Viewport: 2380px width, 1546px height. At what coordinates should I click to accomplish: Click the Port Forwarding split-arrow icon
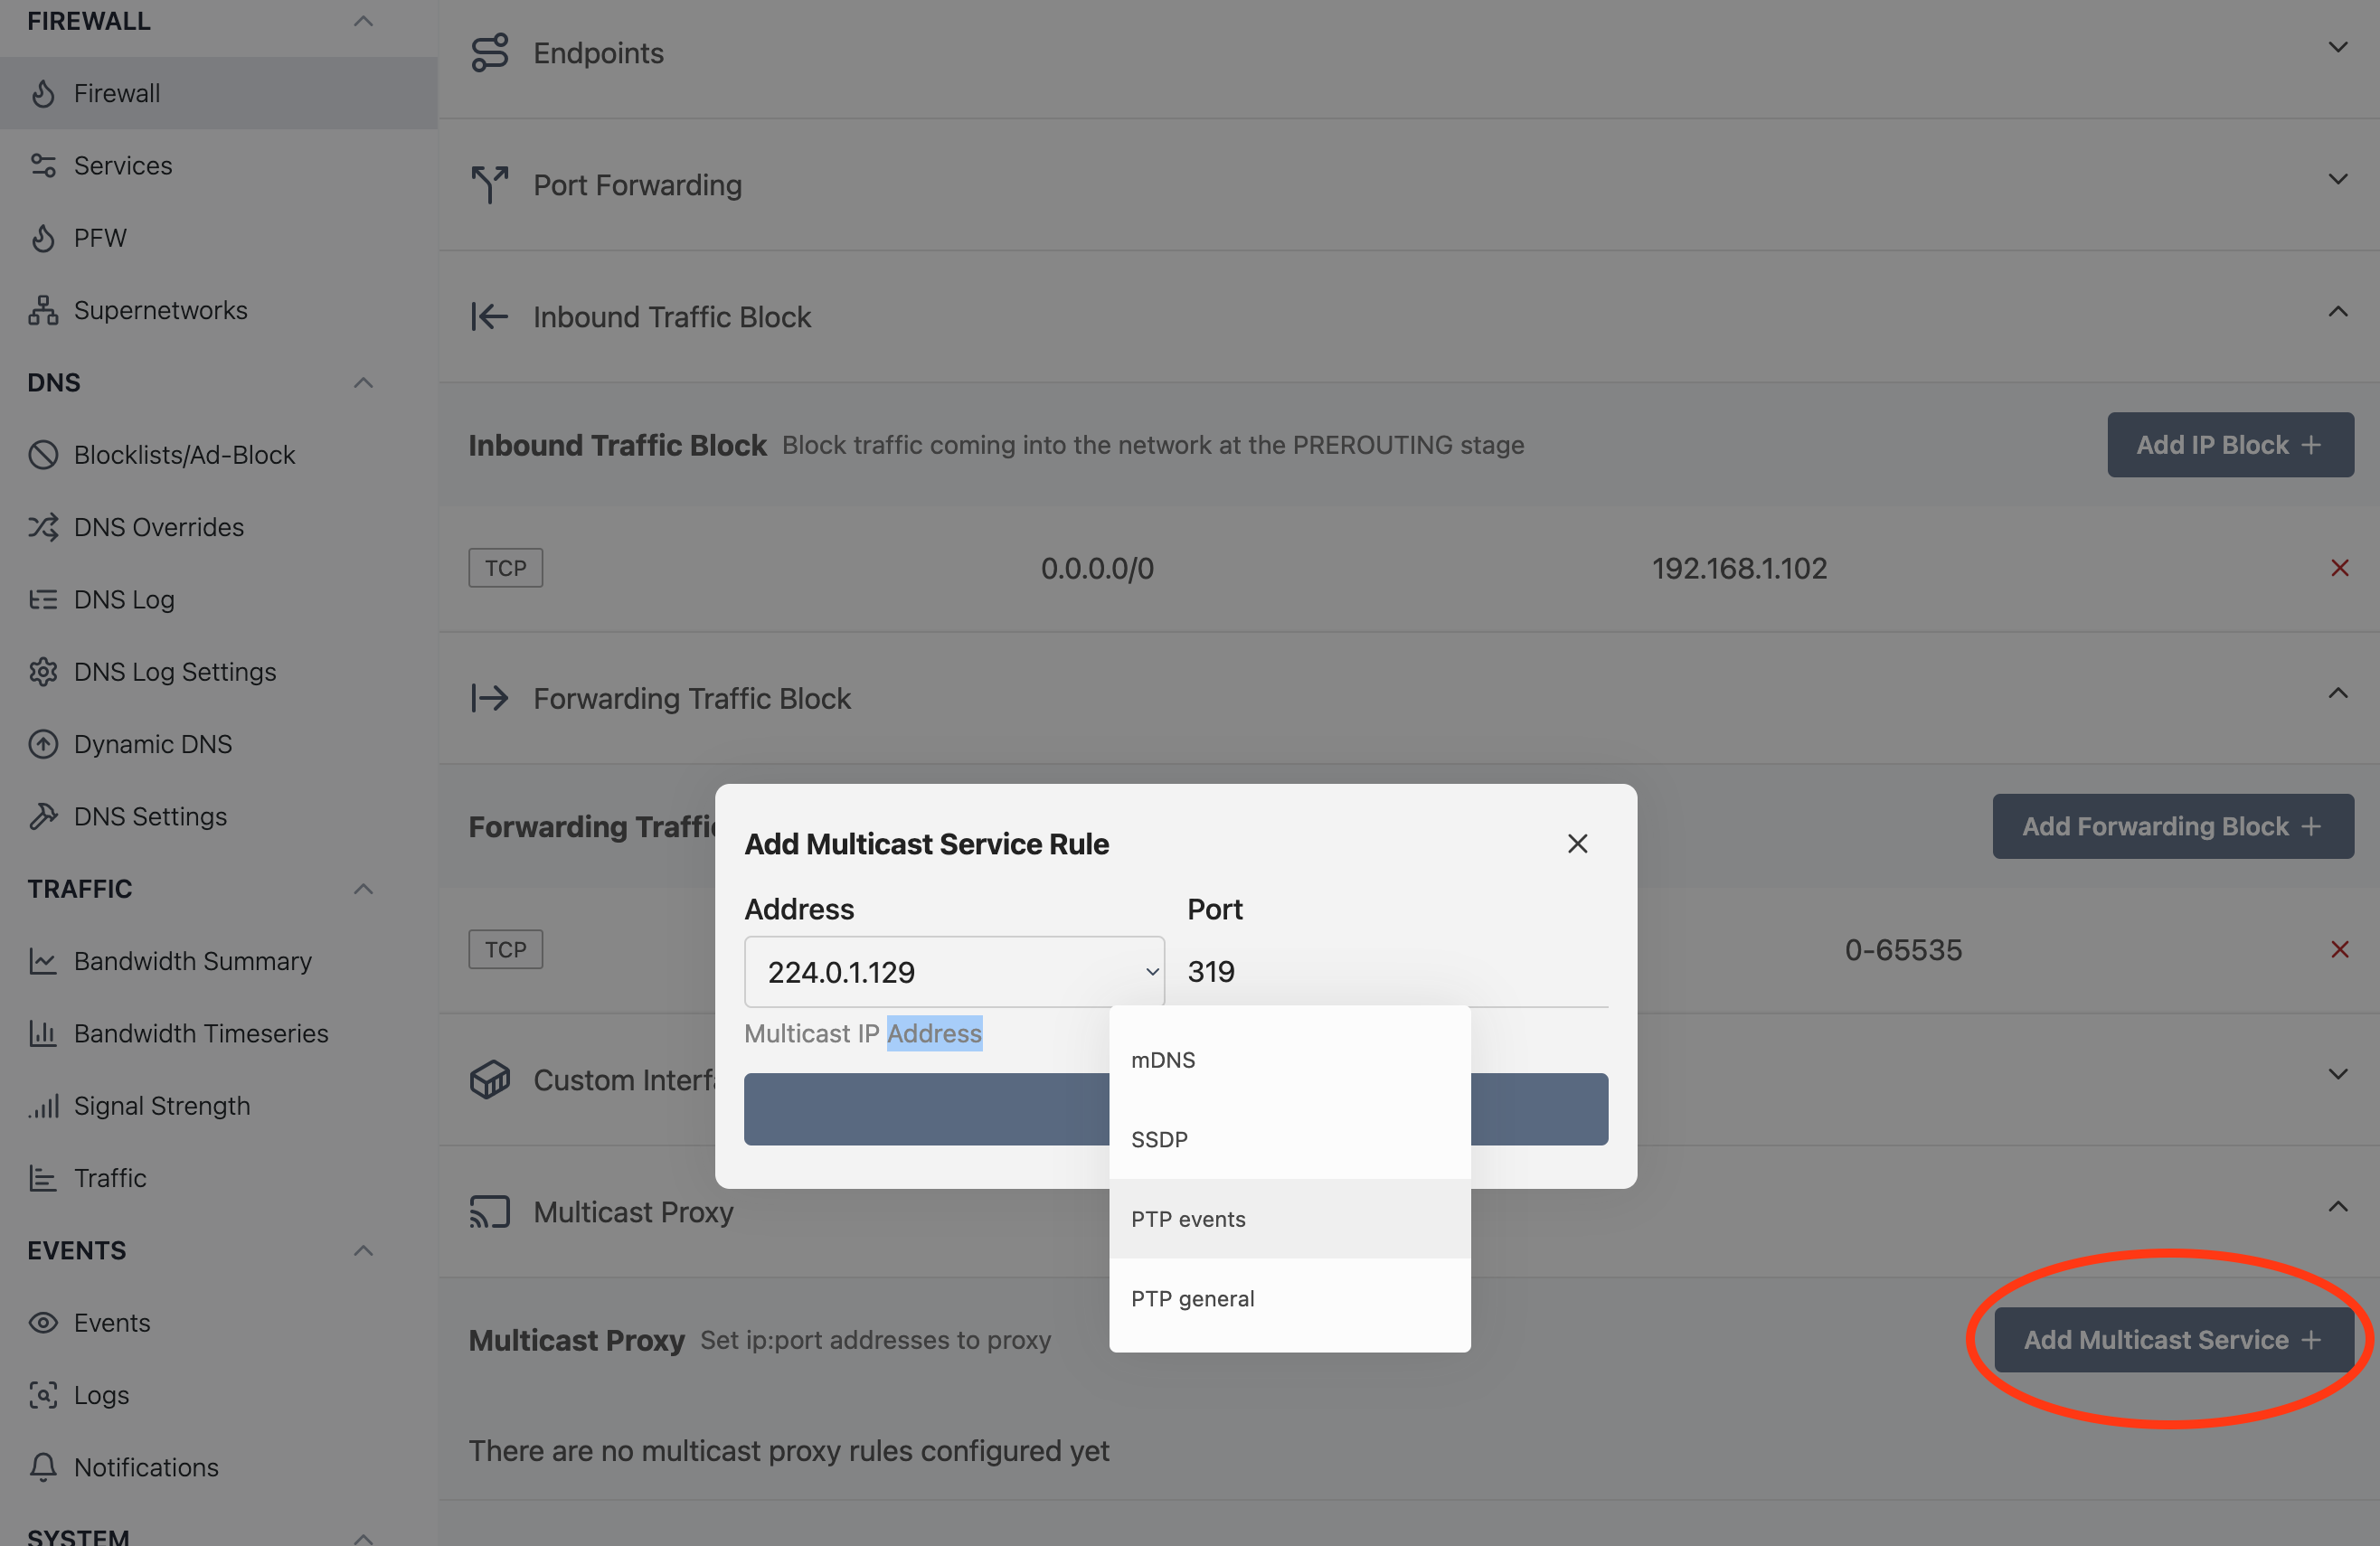490,185
